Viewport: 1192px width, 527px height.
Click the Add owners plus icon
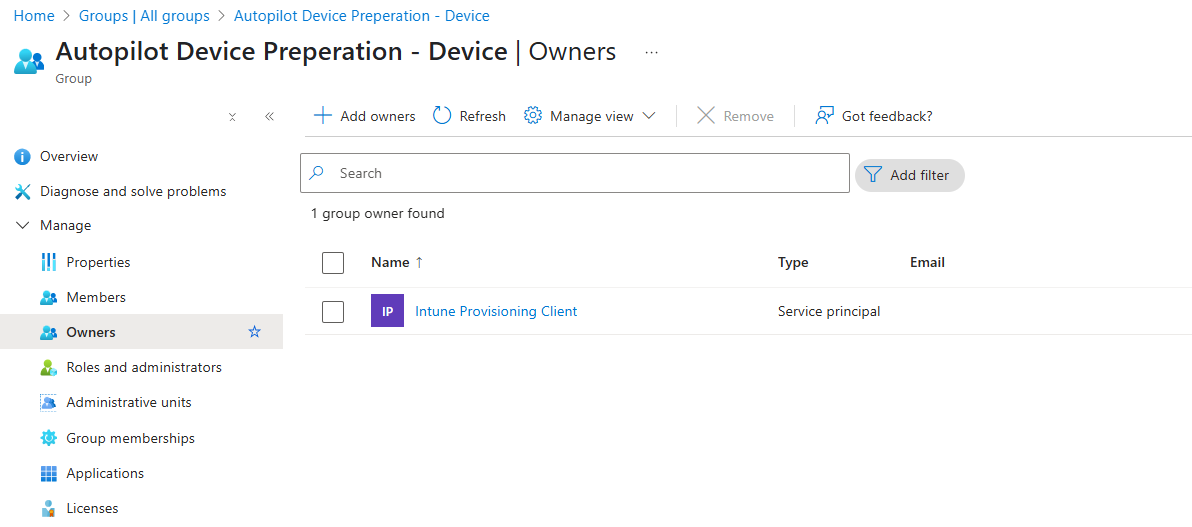click(323, 116)
